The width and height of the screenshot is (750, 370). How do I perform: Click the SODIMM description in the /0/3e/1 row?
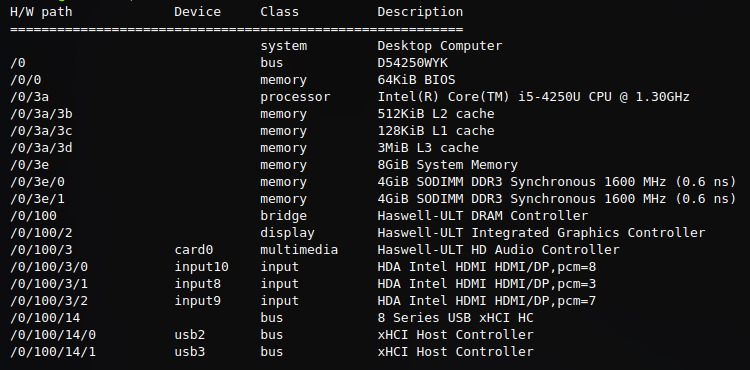click(x=557, y=199)
